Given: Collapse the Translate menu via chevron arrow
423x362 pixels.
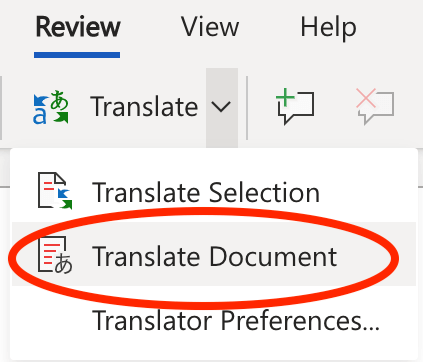Looking at the screenshot, I should coord(221,107).
